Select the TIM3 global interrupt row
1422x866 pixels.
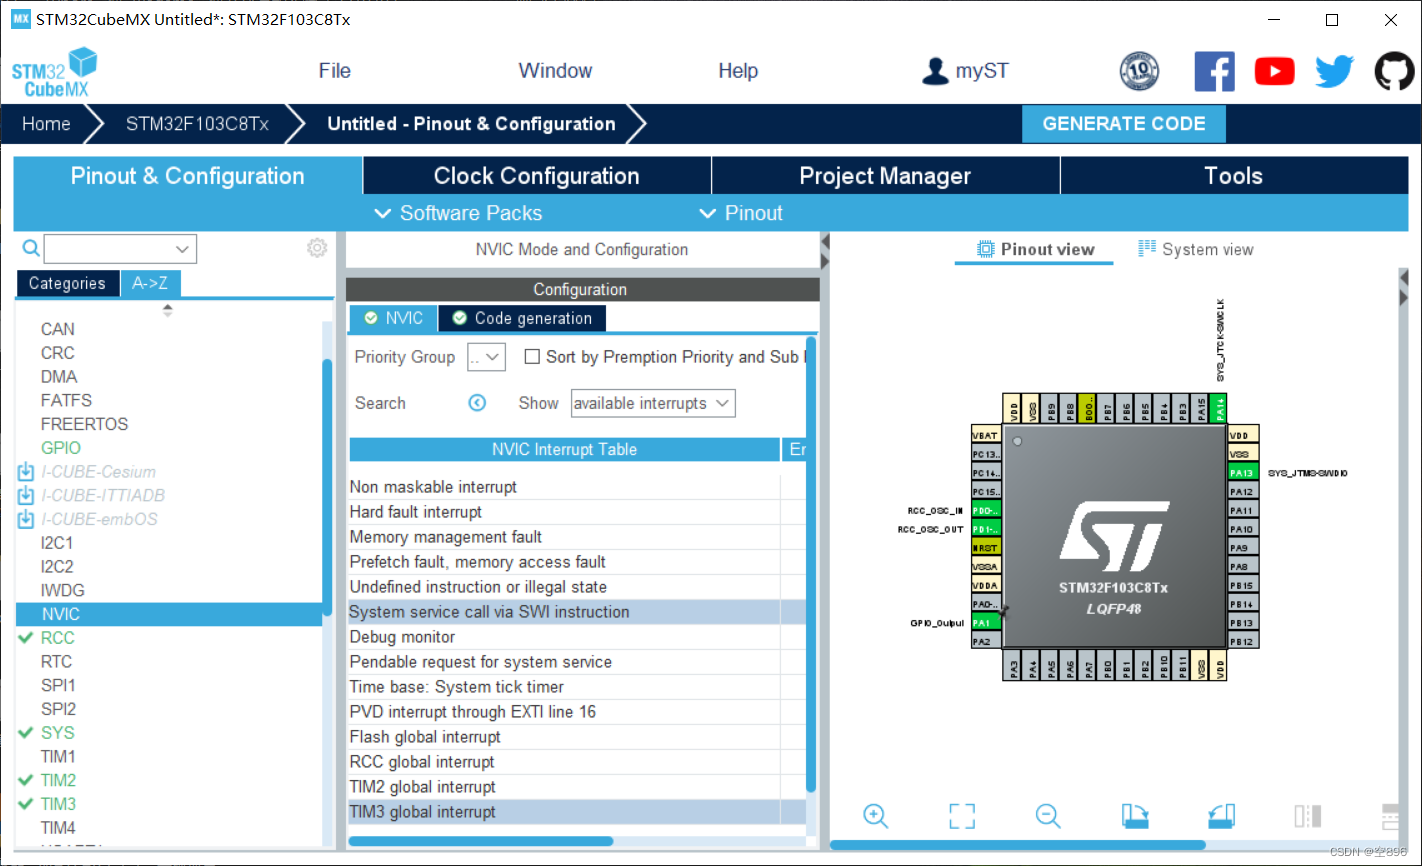tap(577, 812)
